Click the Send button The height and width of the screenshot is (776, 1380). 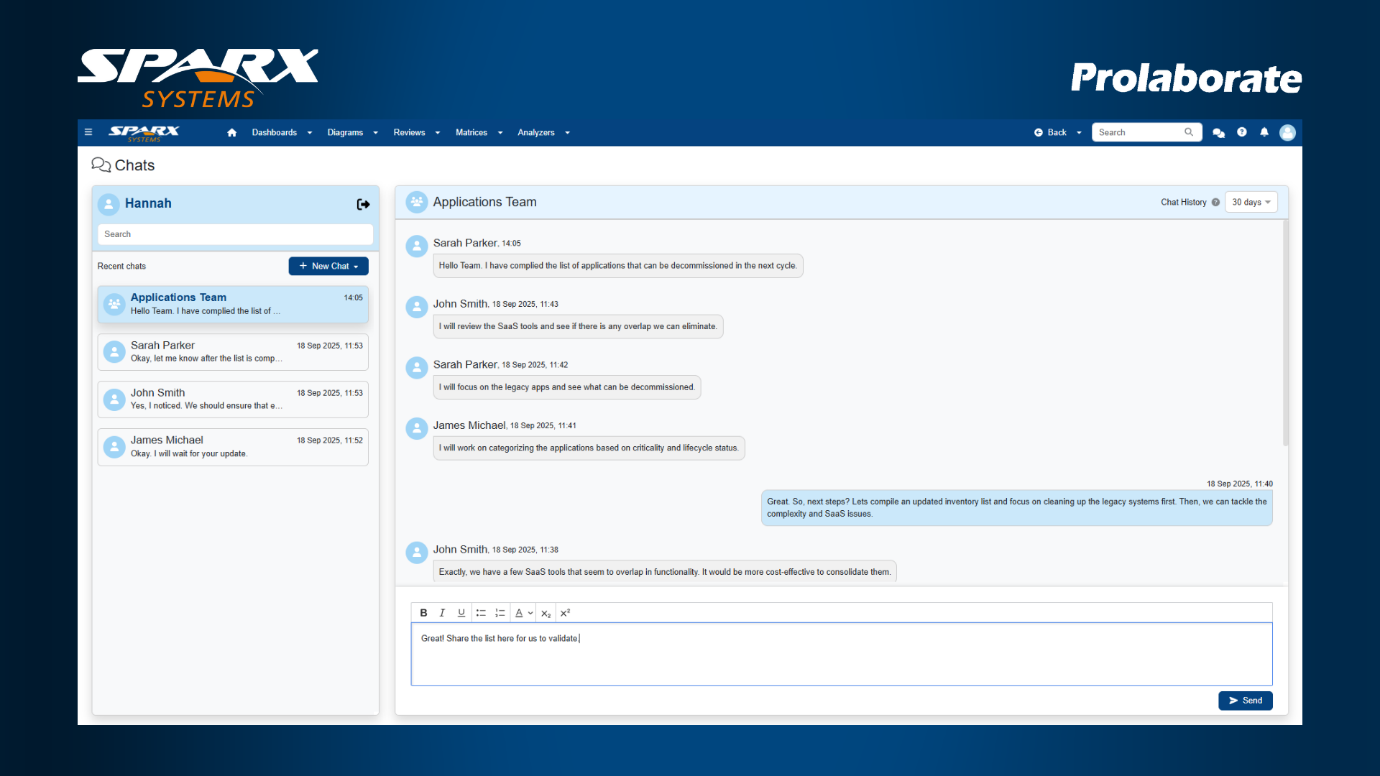[1245, 701]
